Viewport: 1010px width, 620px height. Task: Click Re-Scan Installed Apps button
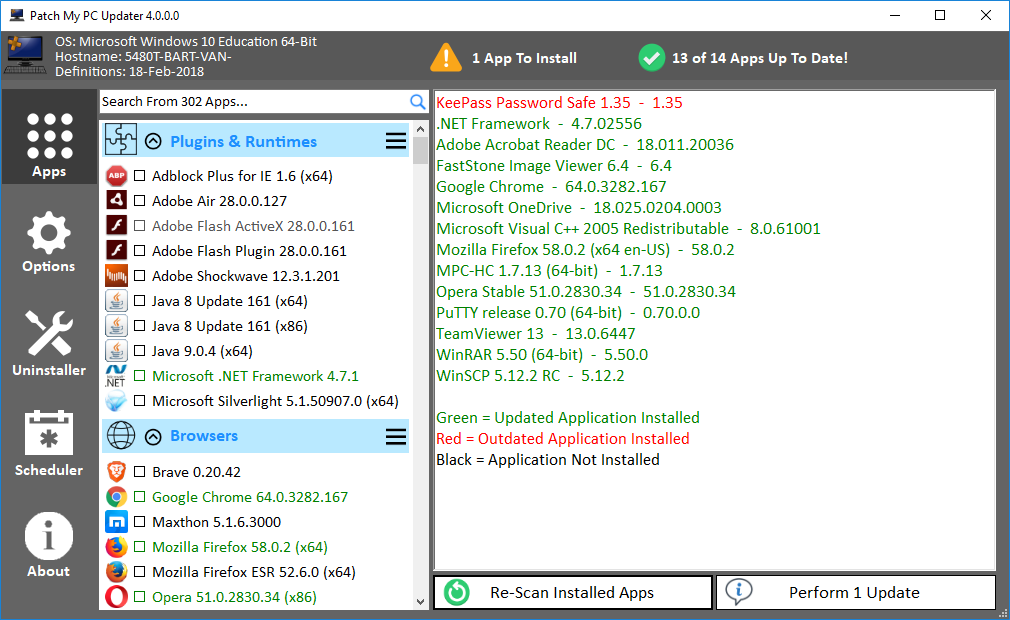[x=573, y=592]
